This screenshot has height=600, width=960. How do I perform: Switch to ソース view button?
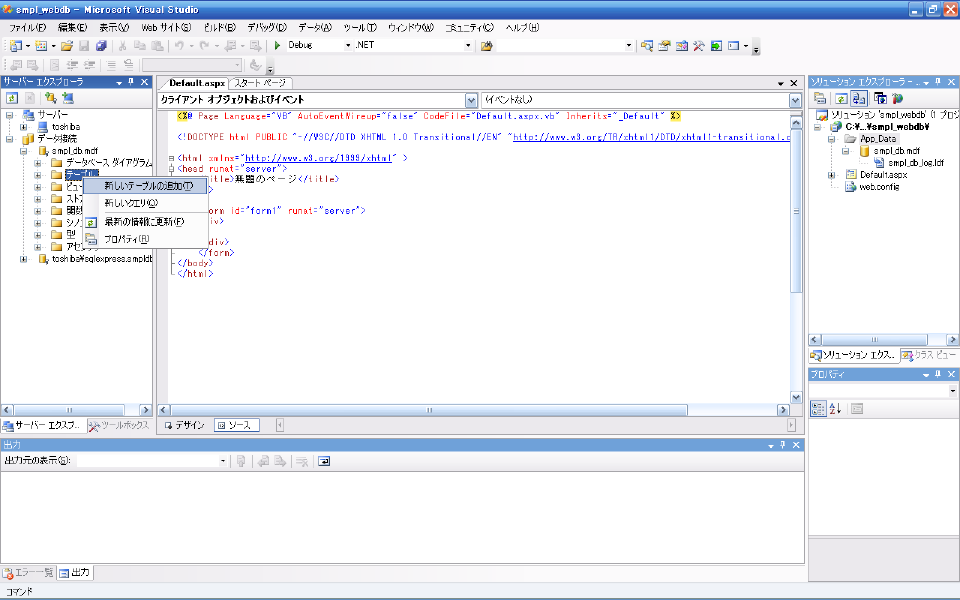point(237,425)
